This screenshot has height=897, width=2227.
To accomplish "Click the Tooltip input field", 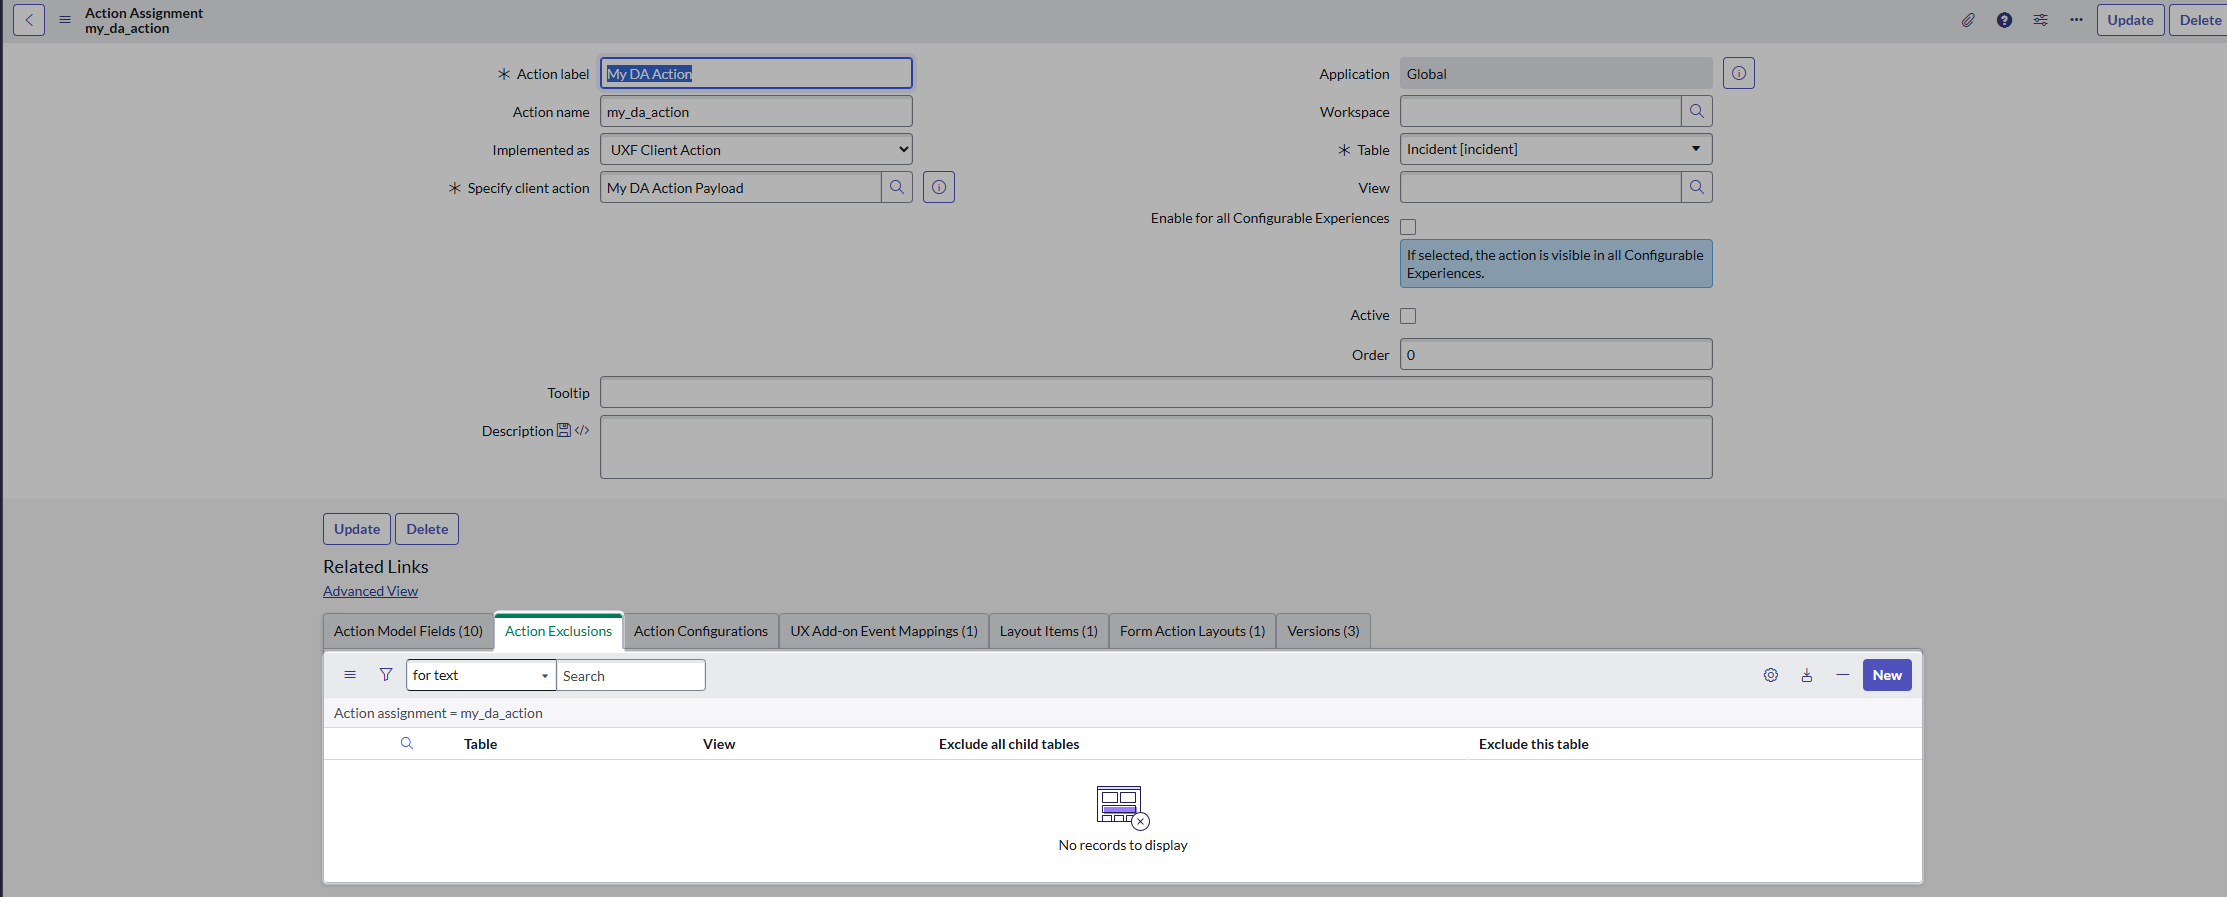I will (x=1155, y=393).
